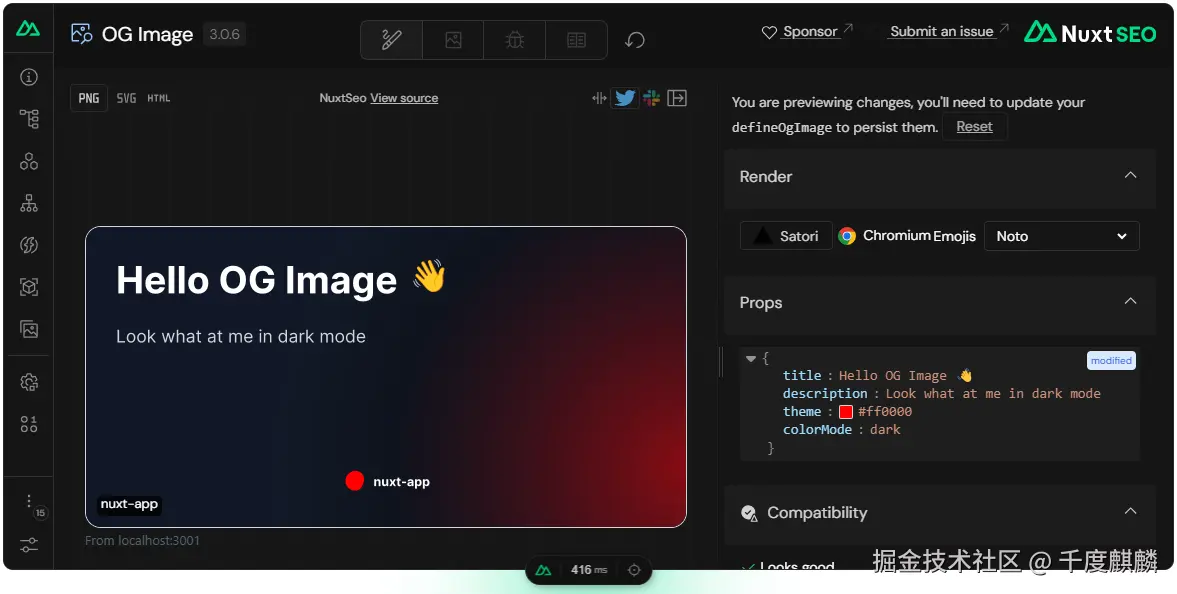The height and width of the screenshot is (594, 1177).
Task: Click the 416 ms render time badge
Action: click(588, 569)
